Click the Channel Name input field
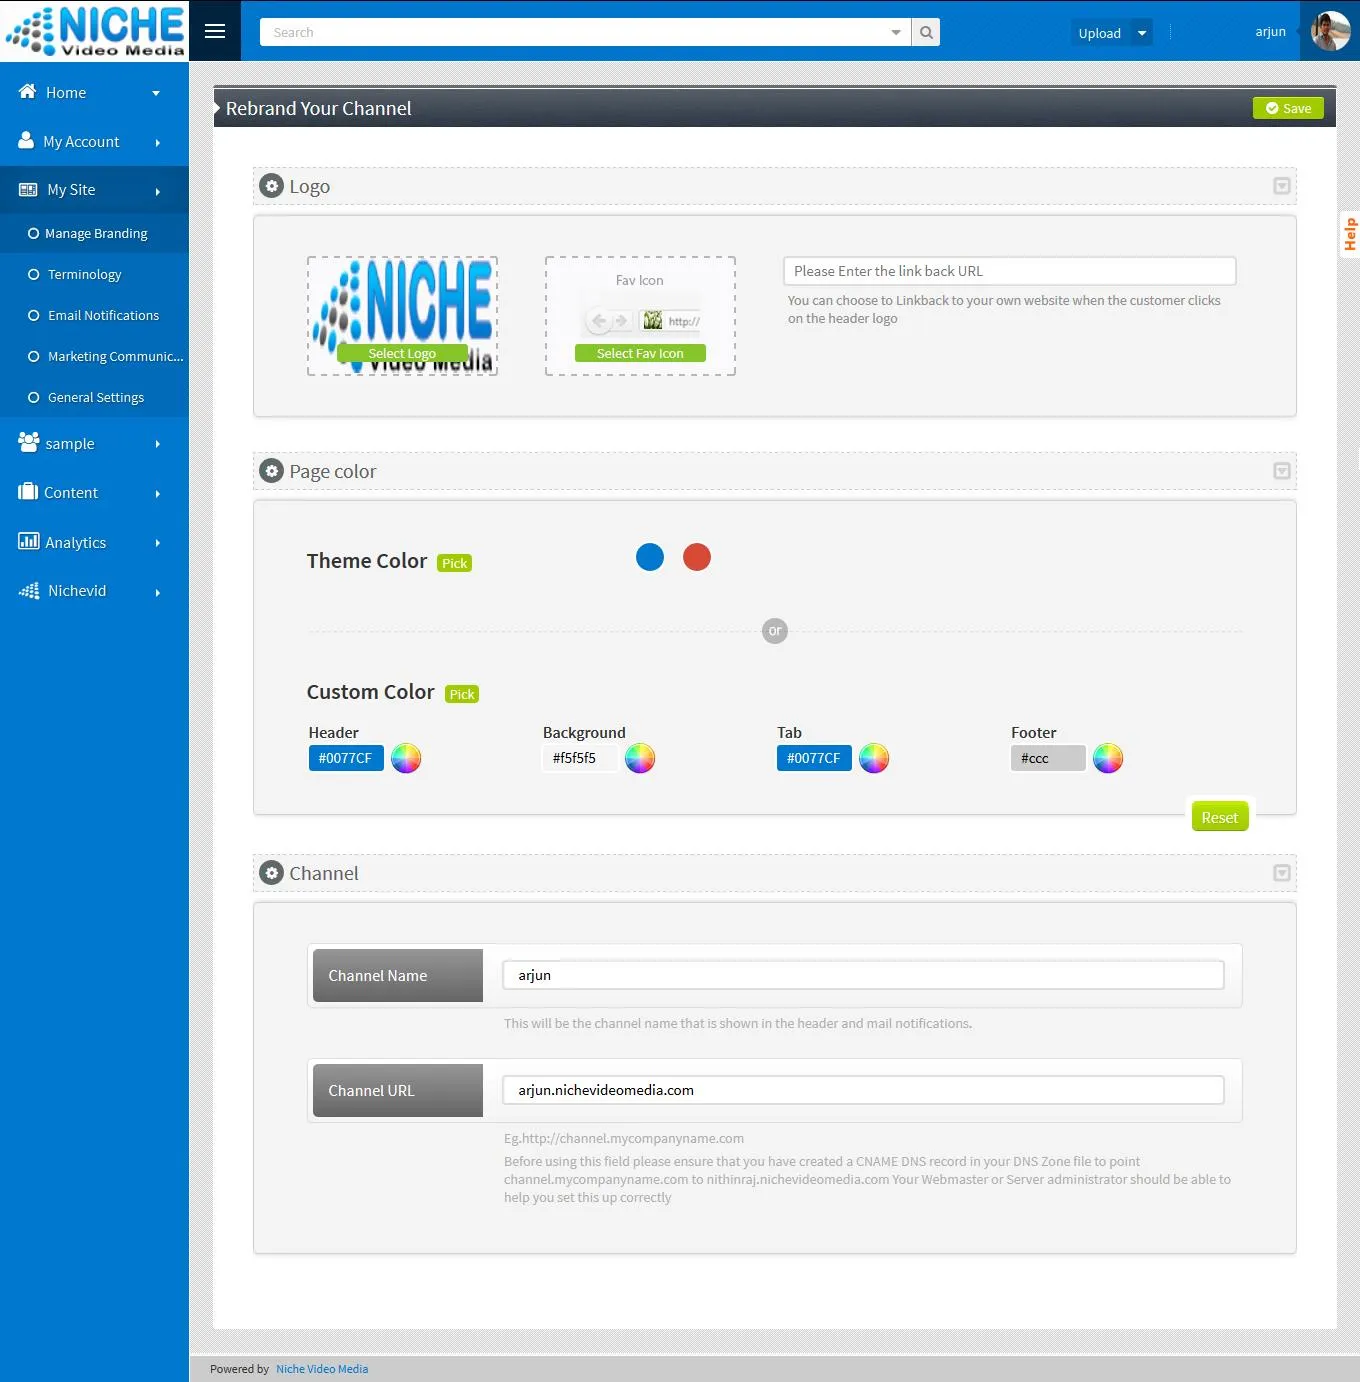 864,974
